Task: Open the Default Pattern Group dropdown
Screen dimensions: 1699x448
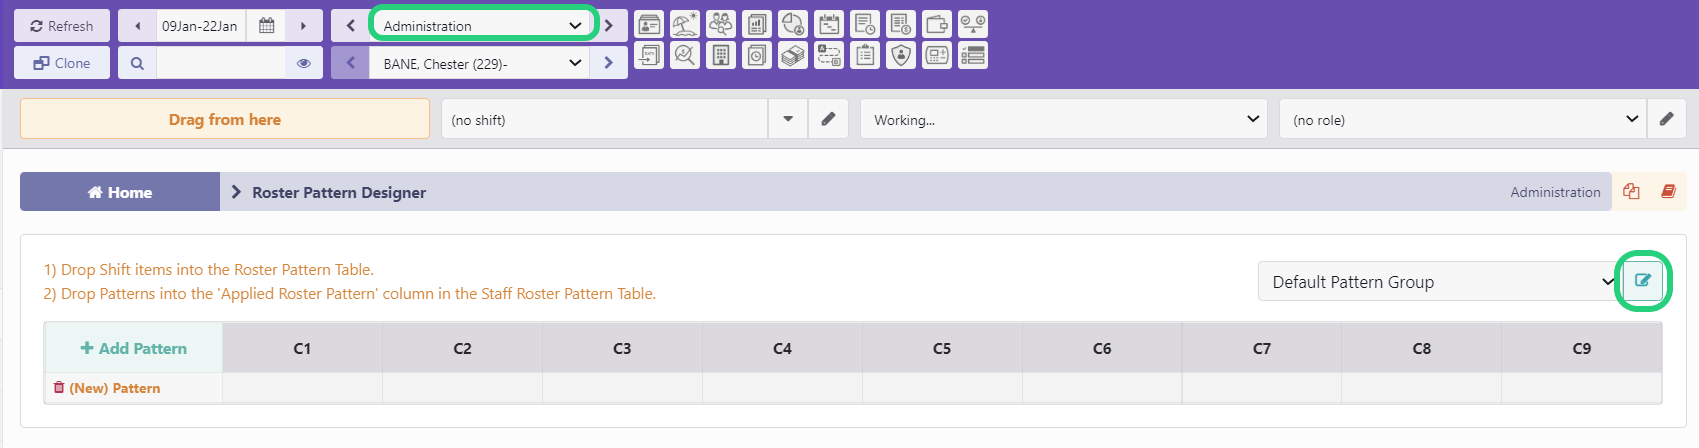Action: coord(1440,281)
